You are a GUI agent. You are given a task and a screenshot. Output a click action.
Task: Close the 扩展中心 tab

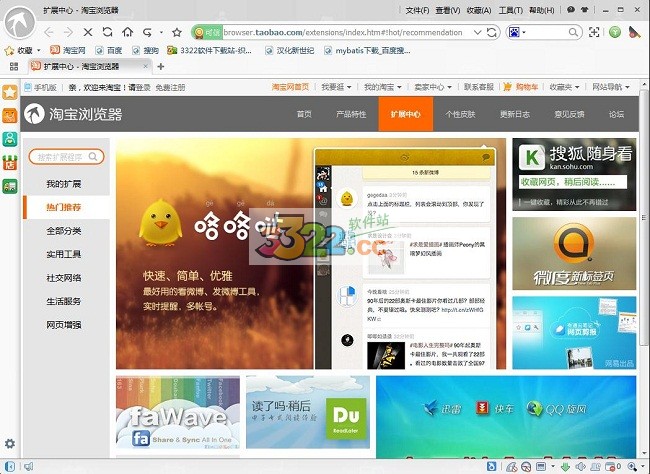[x=146, y=66]
